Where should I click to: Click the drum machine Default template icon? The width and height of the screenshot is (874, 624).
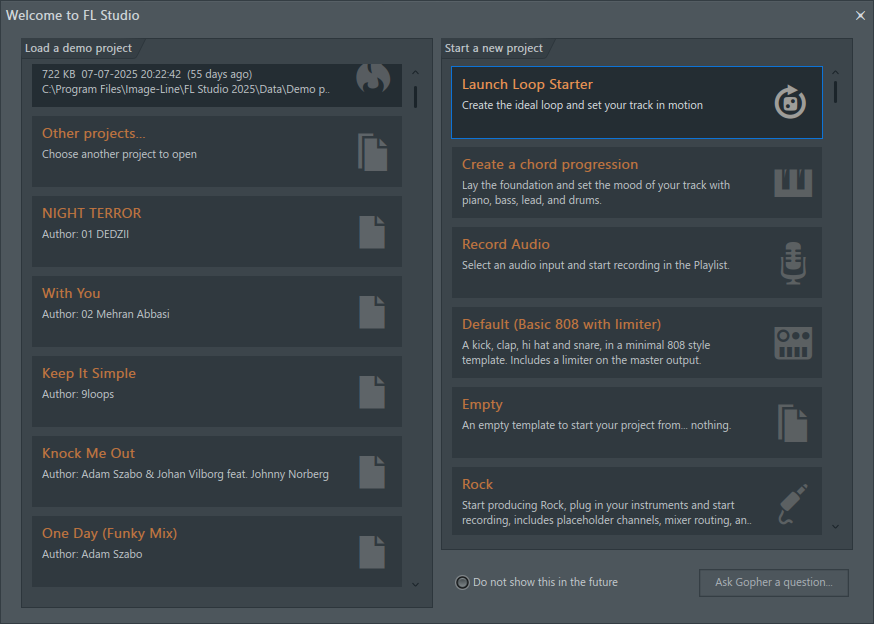pyautogui.click(x=793, y=342)
